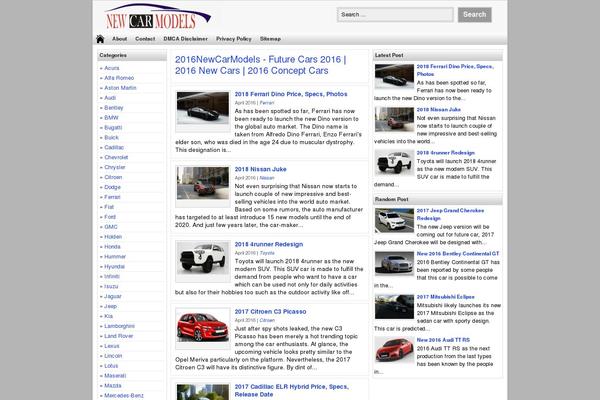Select the Jaguar category
Viewport: 600px width, 400px height.
pyautogui.click(x=112, y=296)
